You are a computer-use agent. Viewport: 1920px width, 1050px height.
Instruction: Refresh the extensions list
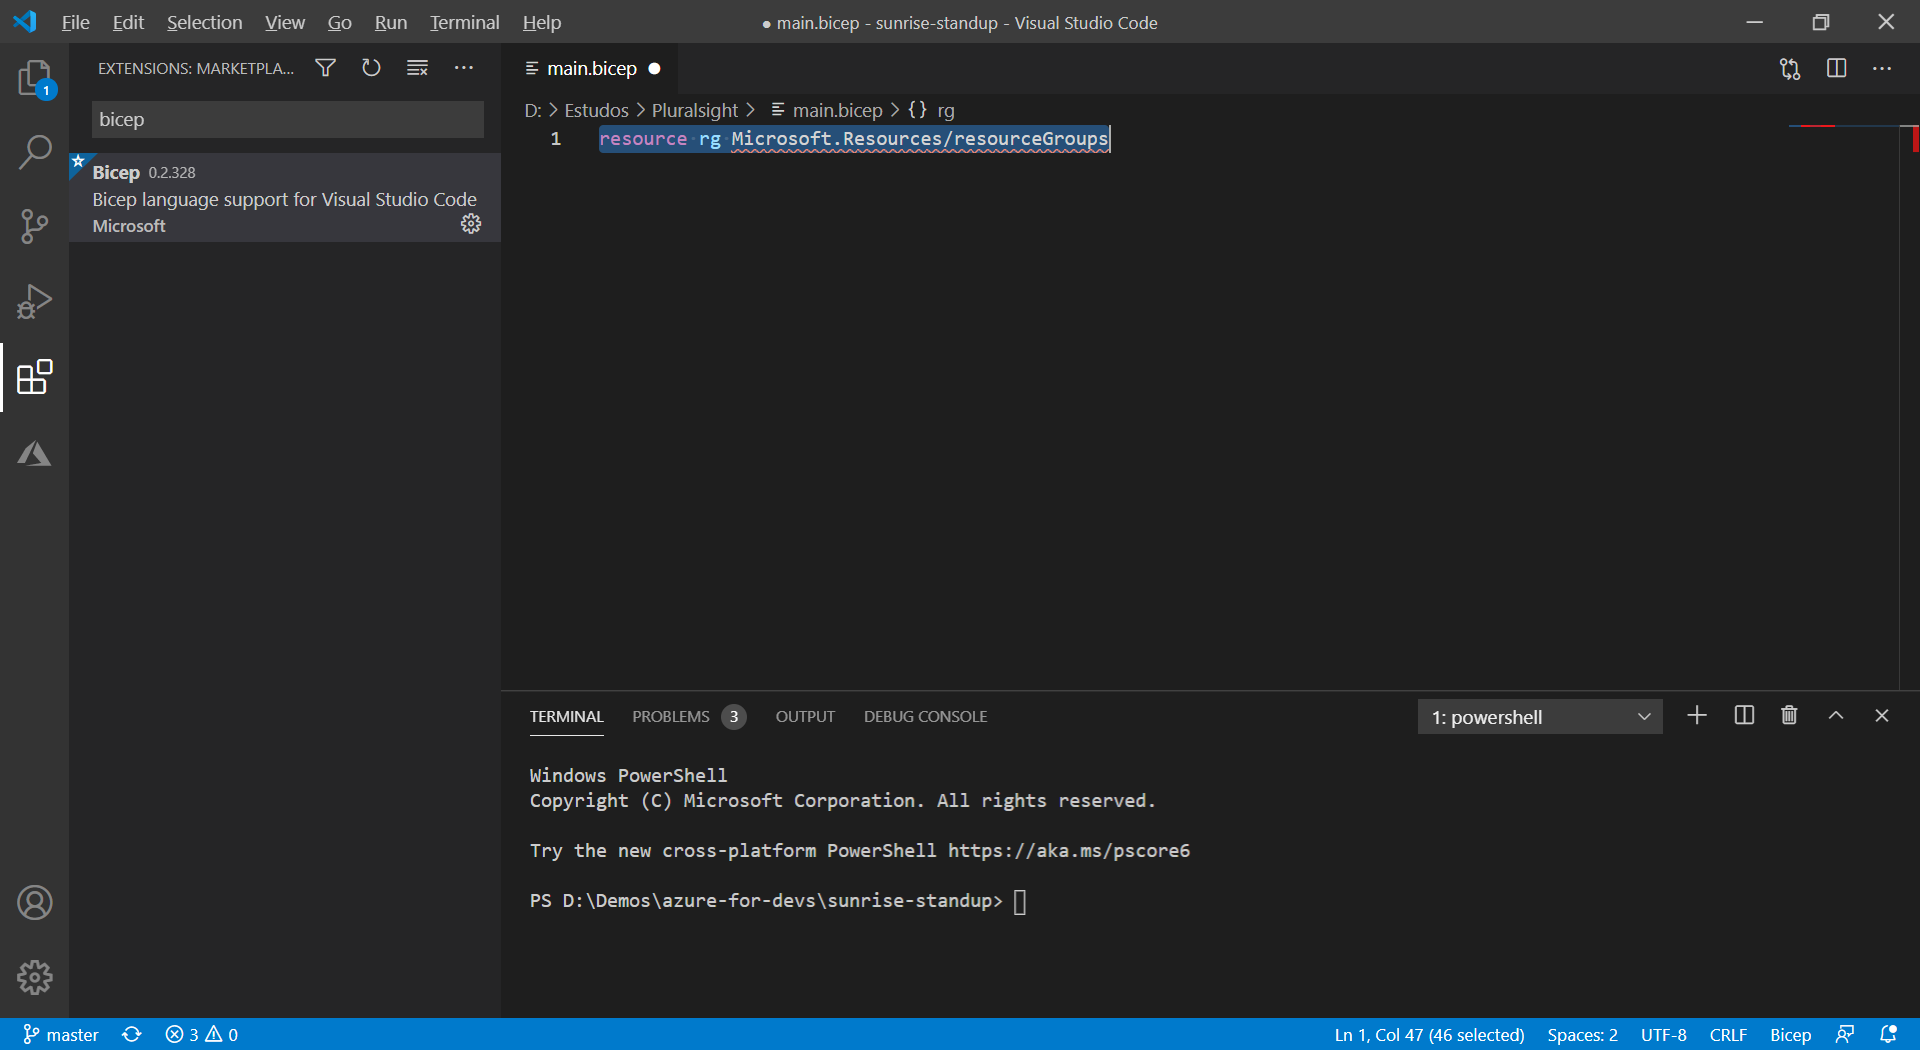371,67
